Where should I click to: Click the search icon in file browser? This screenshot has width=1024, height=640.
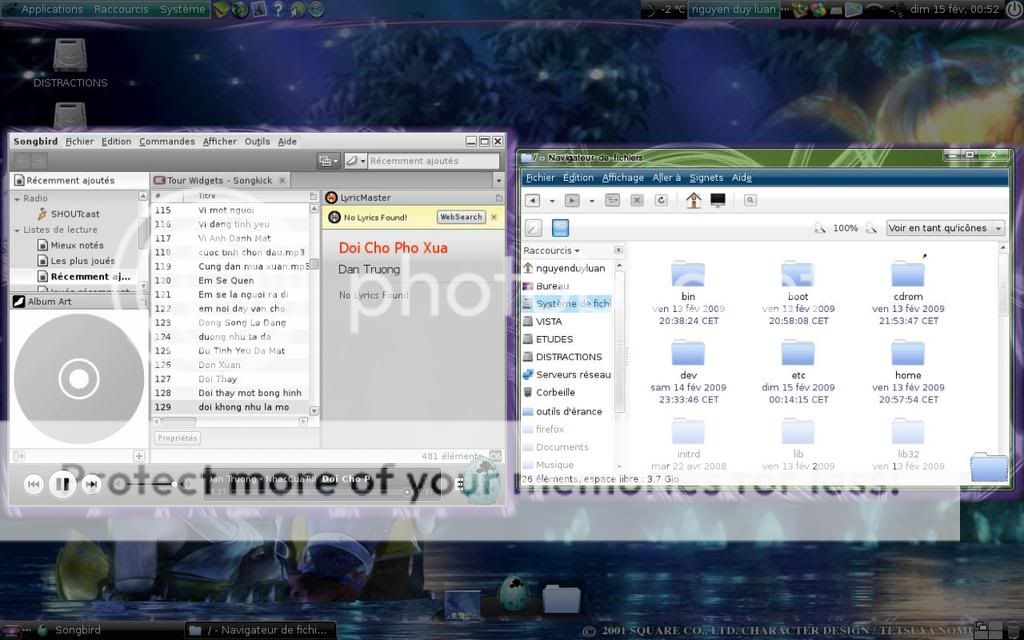[x=750, y=200]
